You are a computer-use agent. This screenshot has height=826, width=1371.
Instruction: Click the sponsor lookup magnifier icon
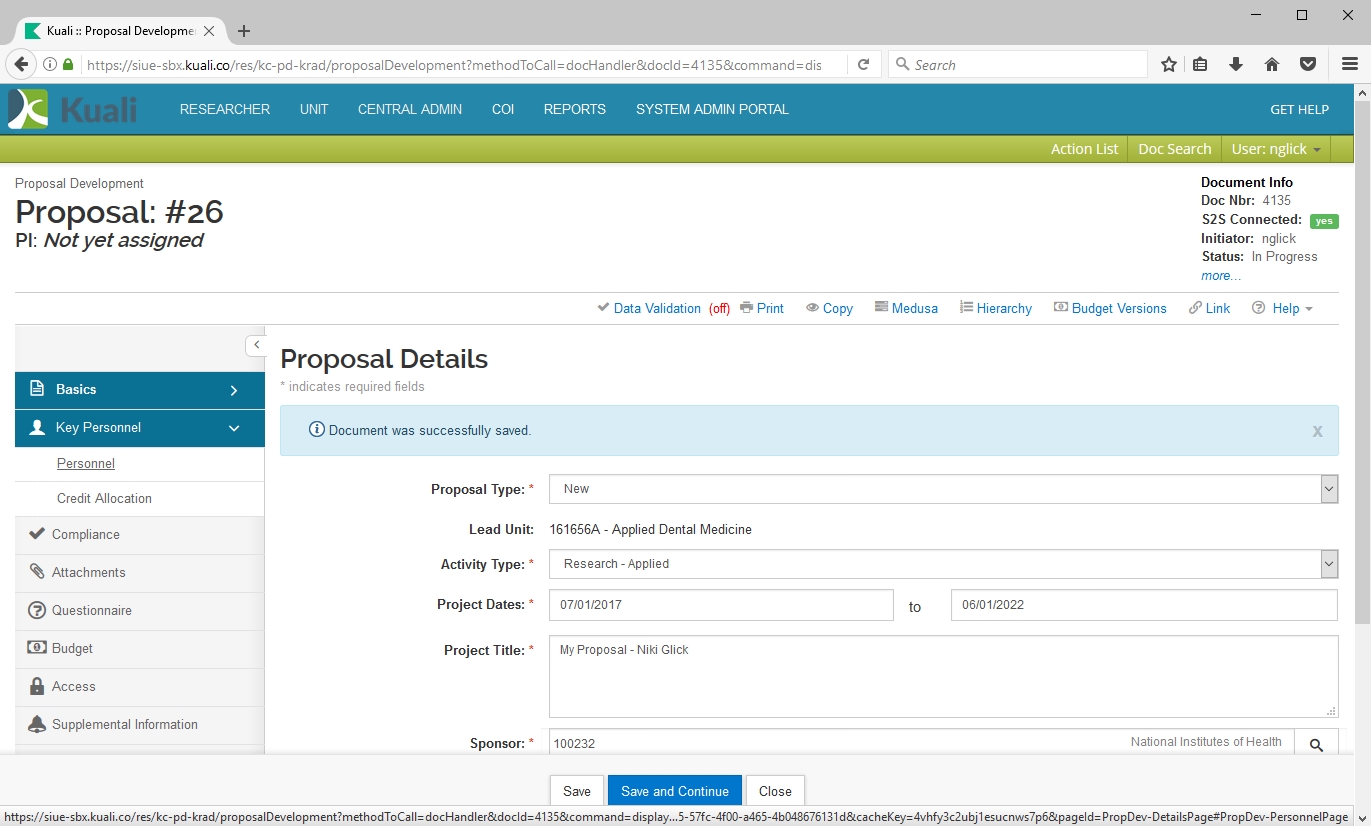coord(1316,744)
